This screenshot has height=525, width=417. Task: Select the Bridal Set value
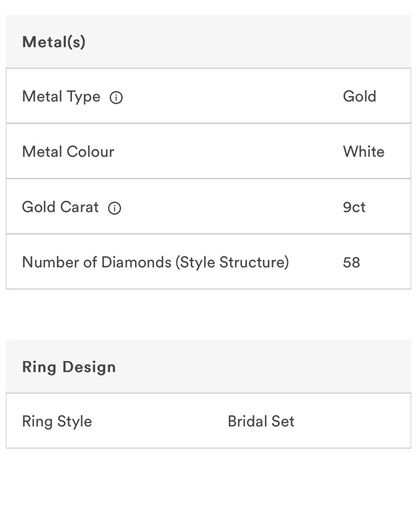[261, 421]
